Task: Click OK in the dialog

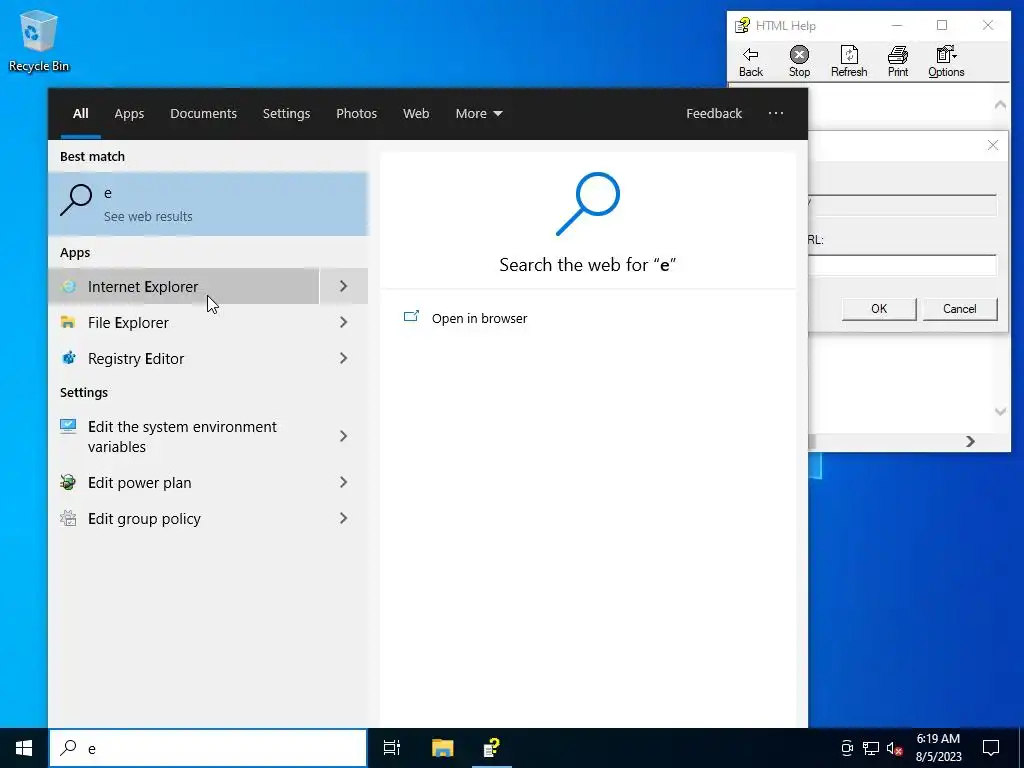Action: (879, 309)
